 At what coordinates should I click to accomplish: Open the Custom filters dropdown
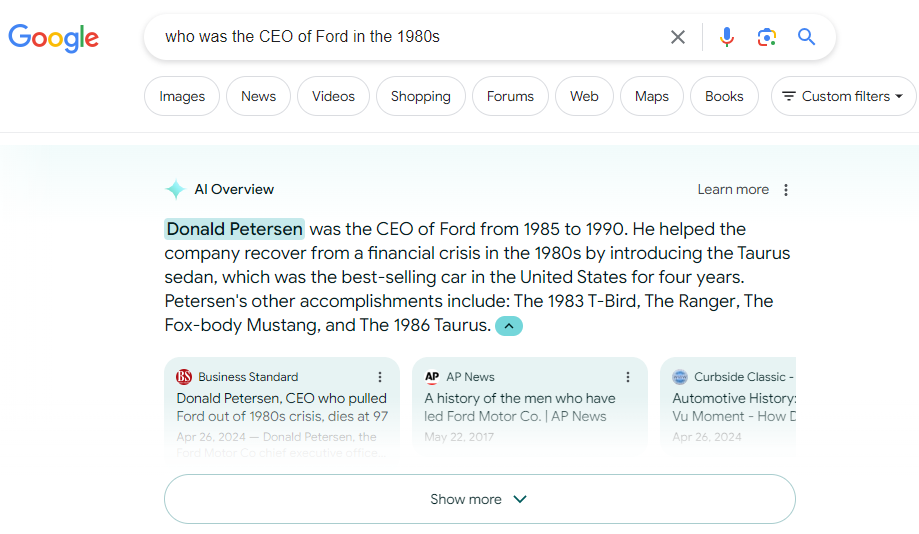click(843, 96)
